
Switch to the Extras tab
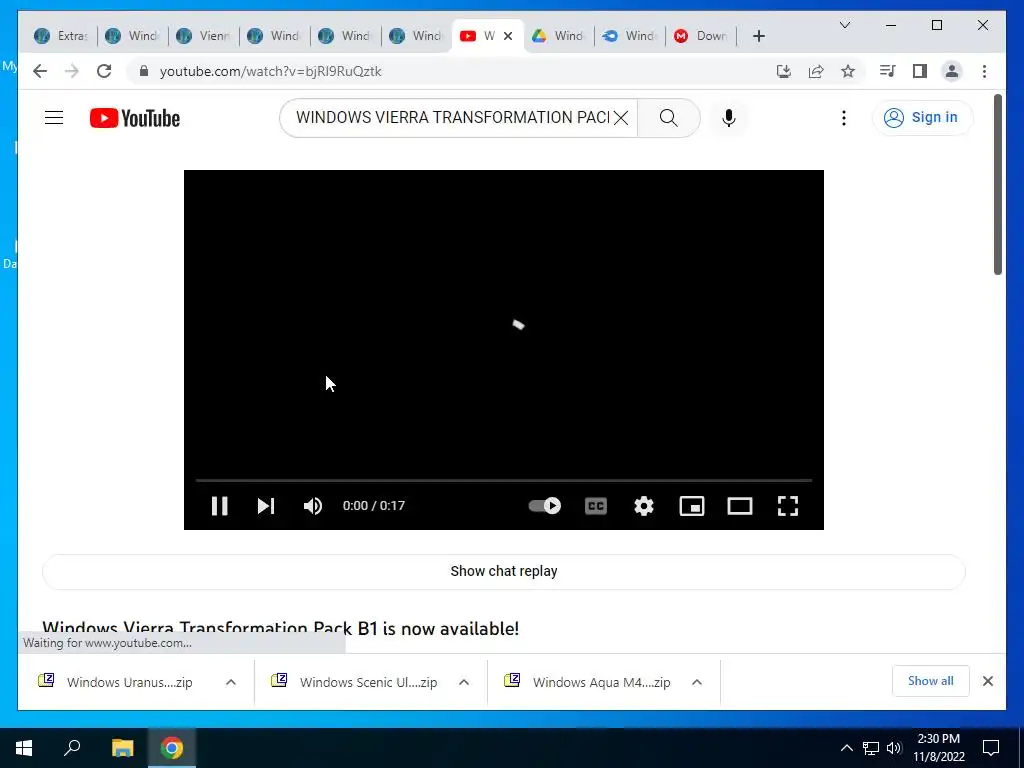(x=61, y=36)
